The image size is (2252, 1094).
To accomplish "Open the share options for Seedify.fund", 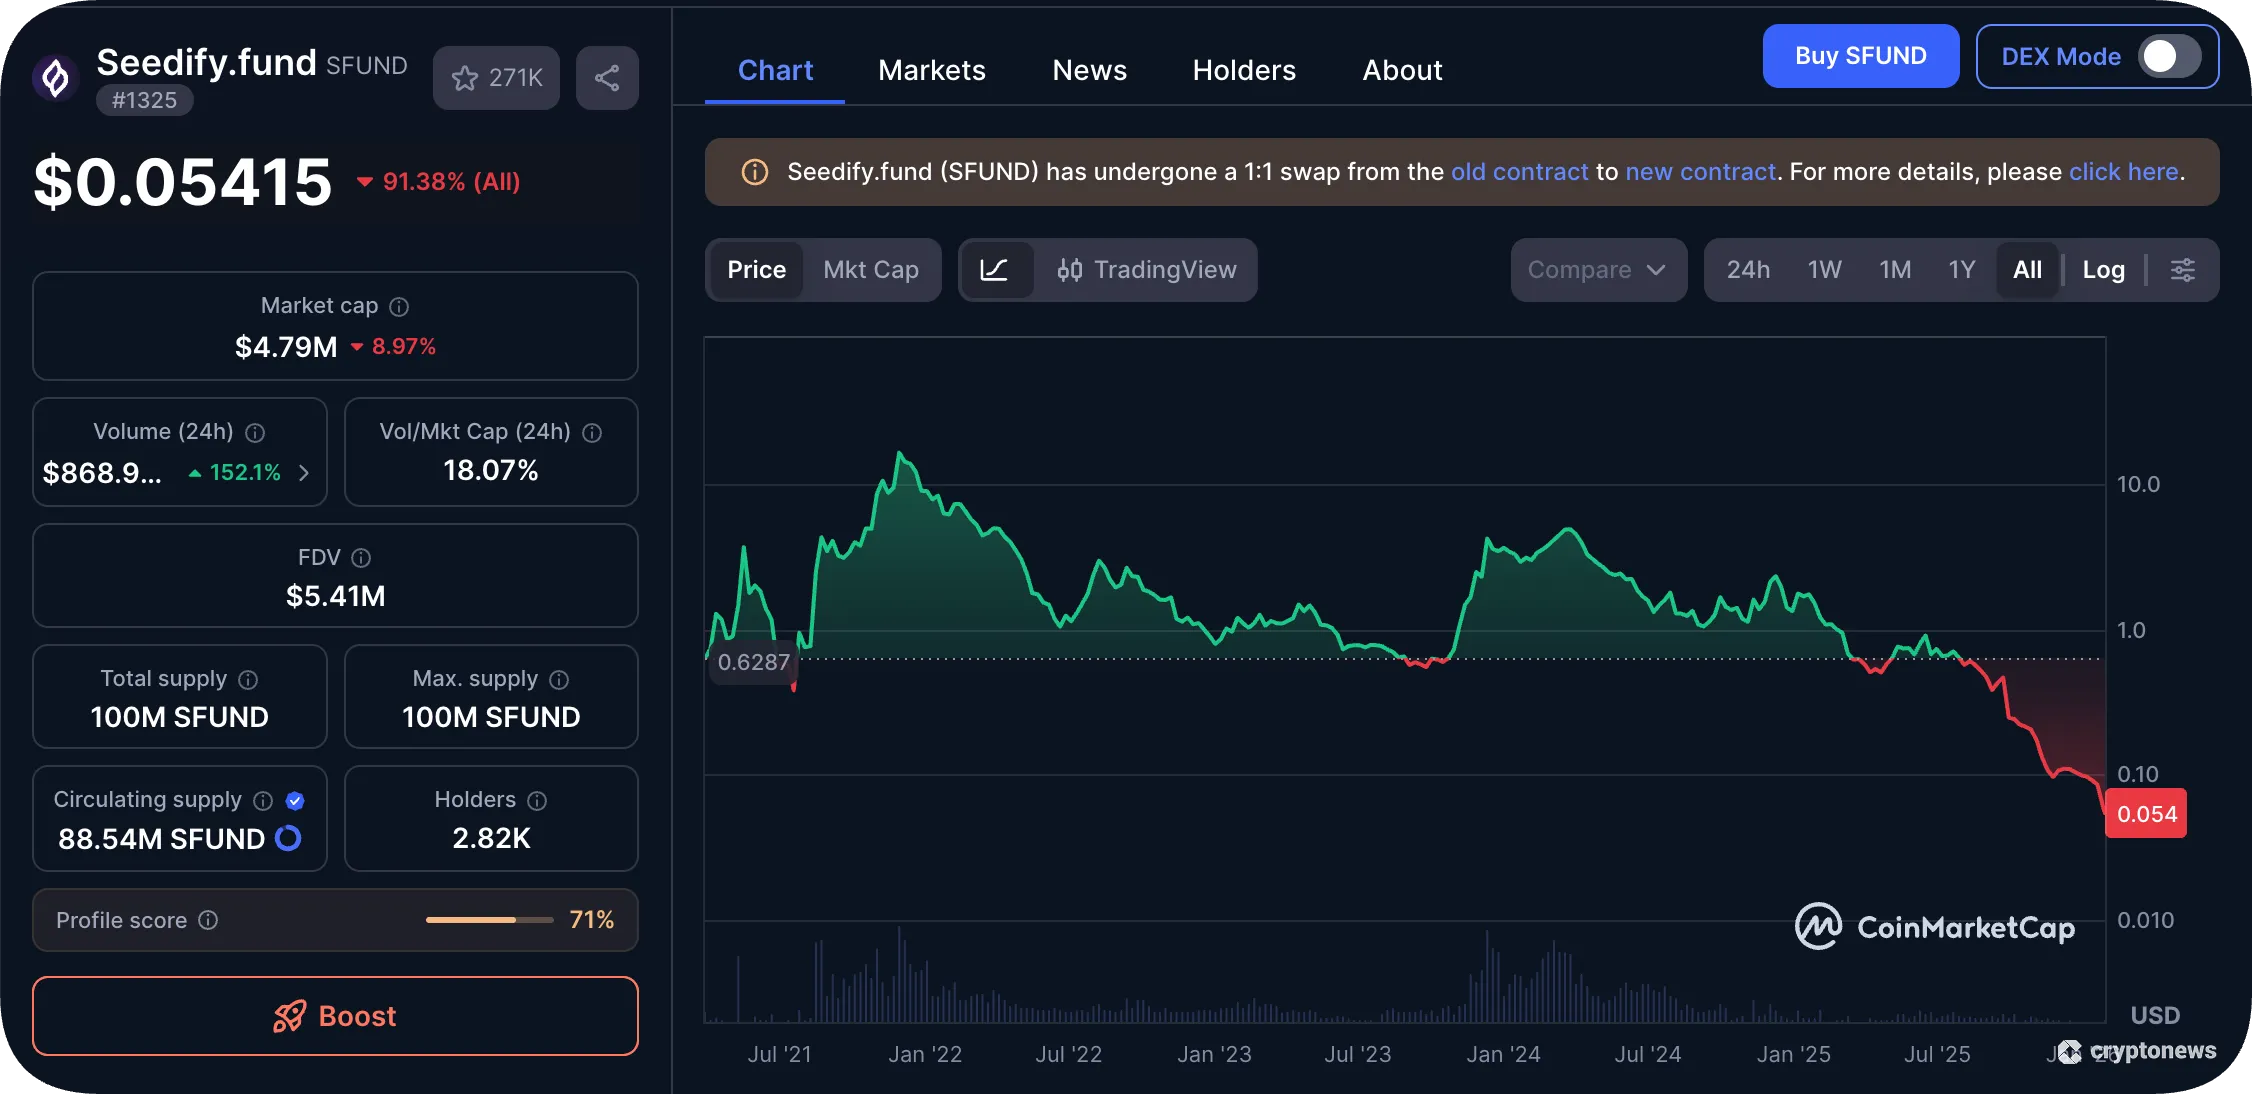I will click(607, 77).
